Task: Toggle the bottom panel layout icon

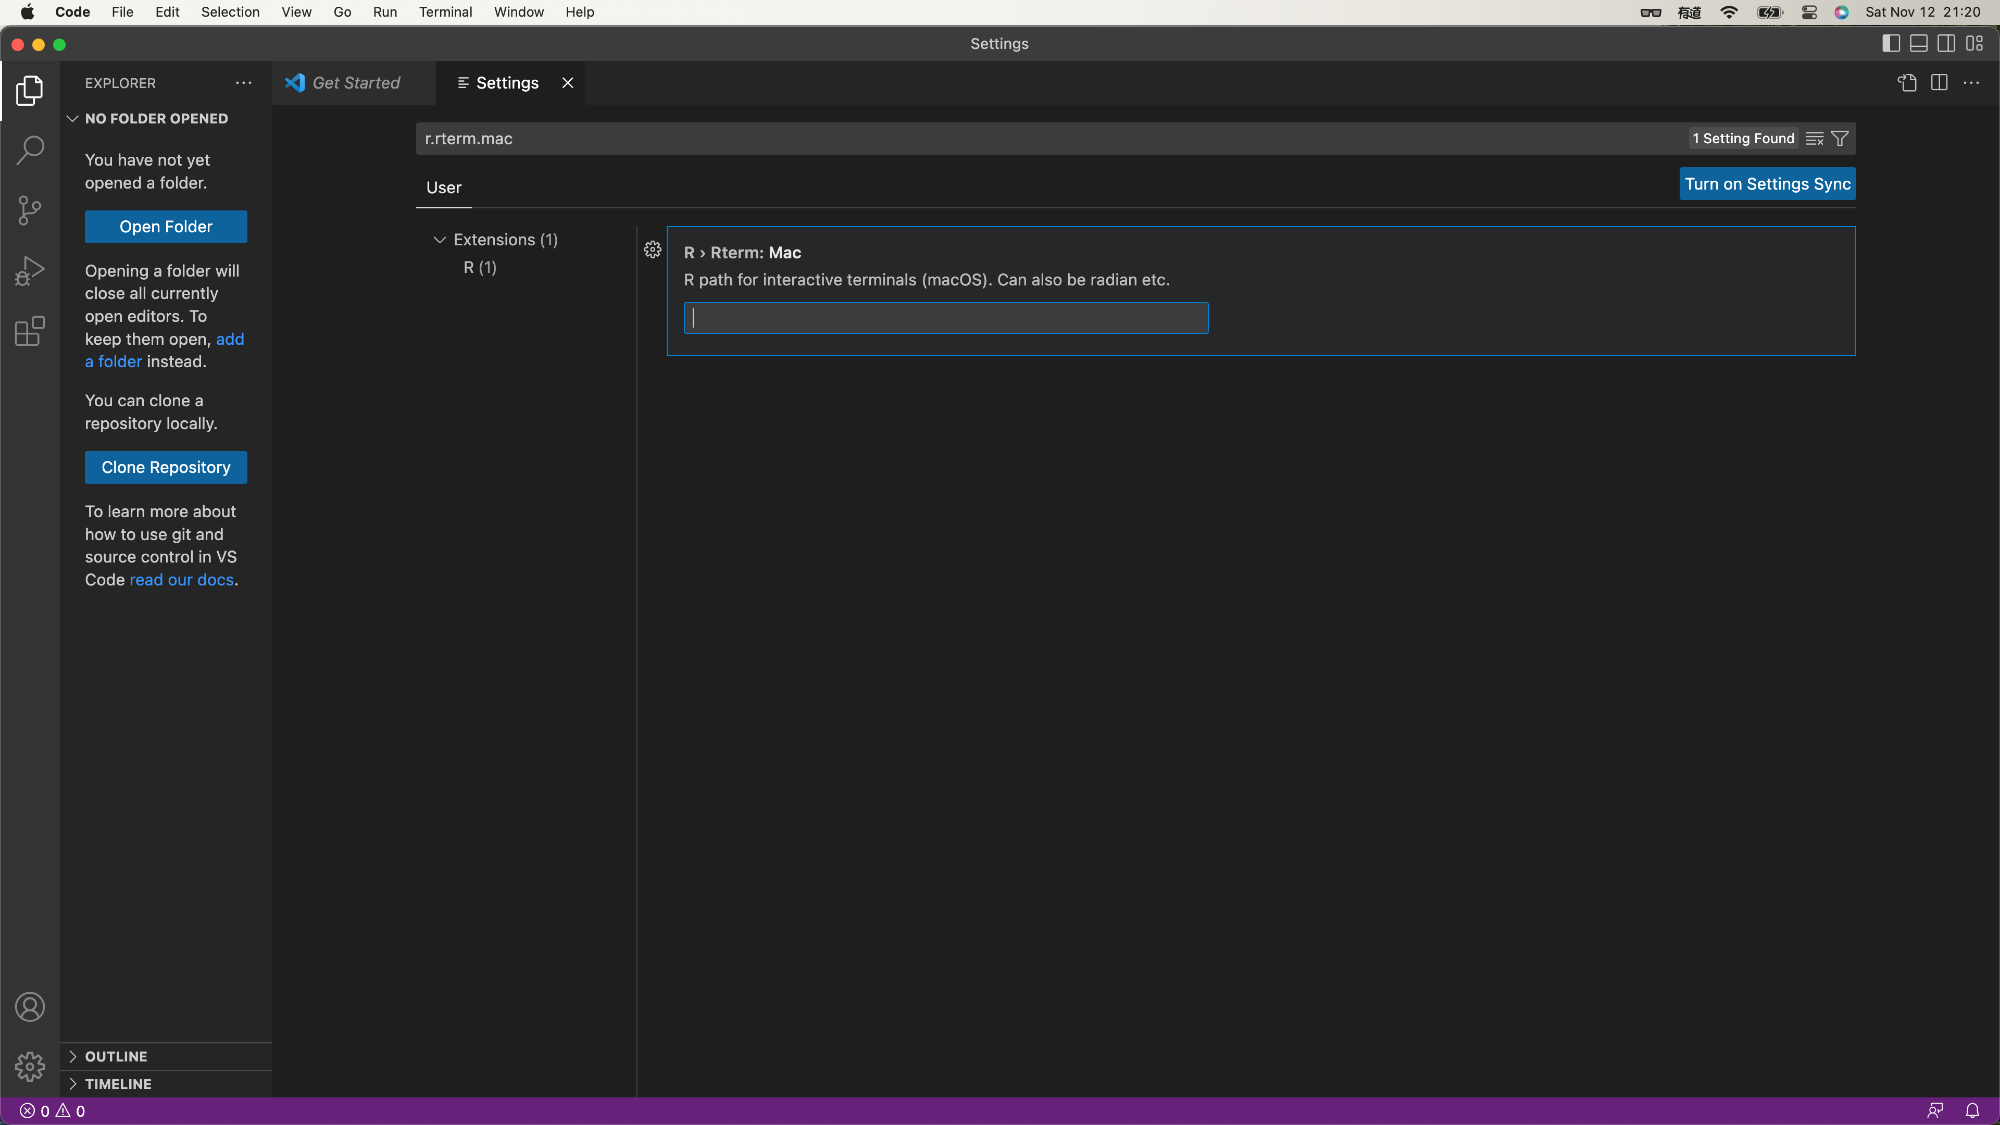Action: pos(1919,43)
